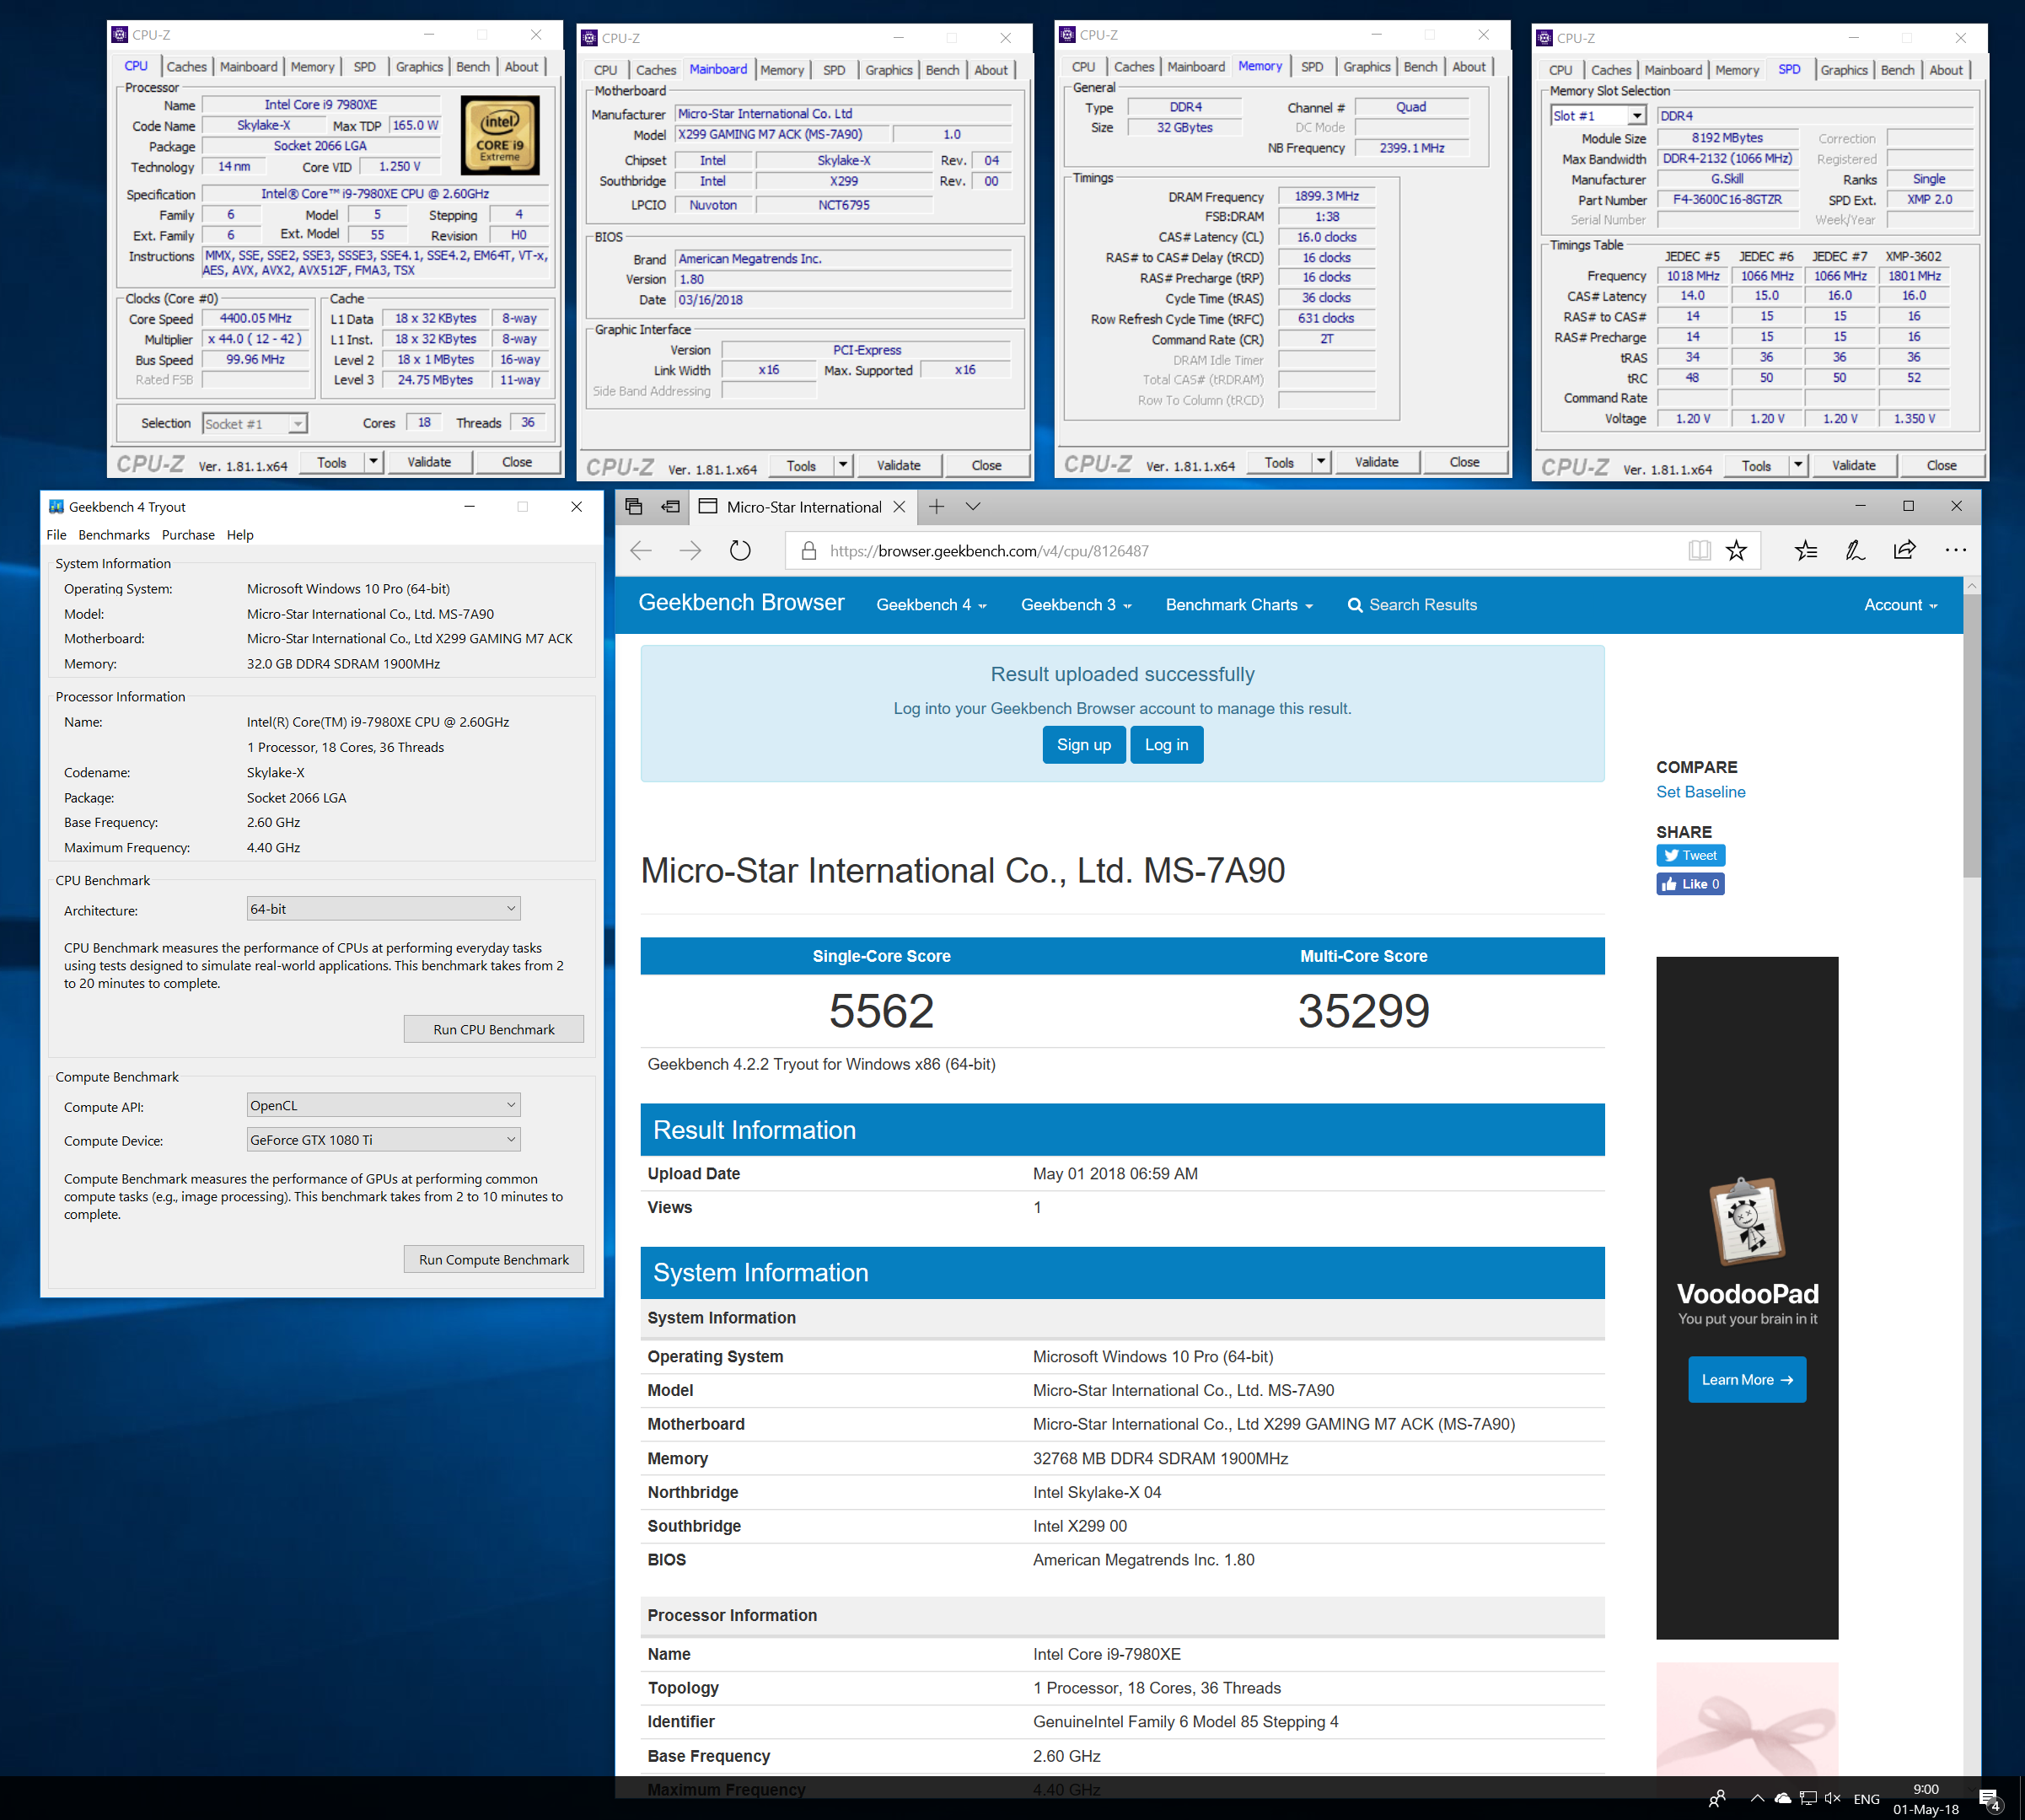Click Learn More on VoodooPad ad

click(x=1747, y=1379)
